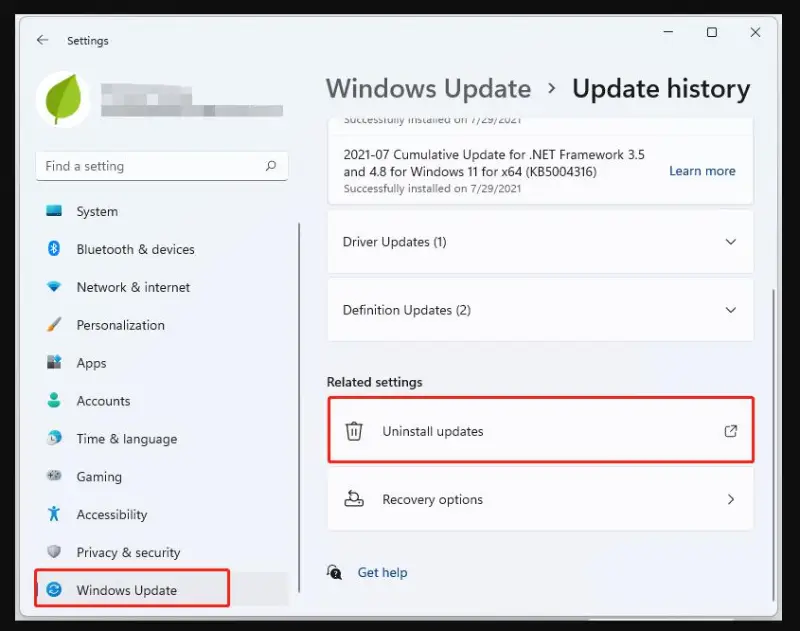Open Uninstall updates
This screenshot has width=800, height=631.
click(540, 431)
